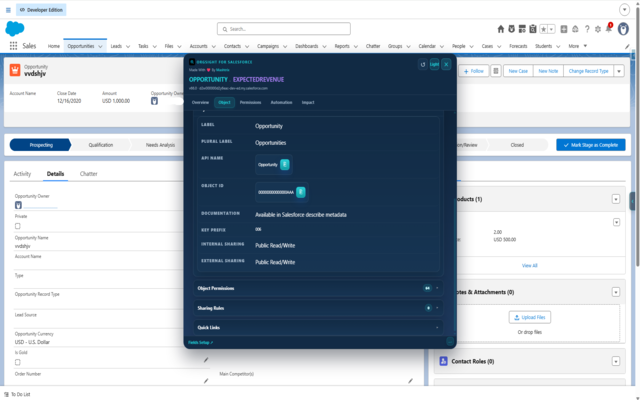Click the pencil icon to edit the nav bar

[627, 47]
